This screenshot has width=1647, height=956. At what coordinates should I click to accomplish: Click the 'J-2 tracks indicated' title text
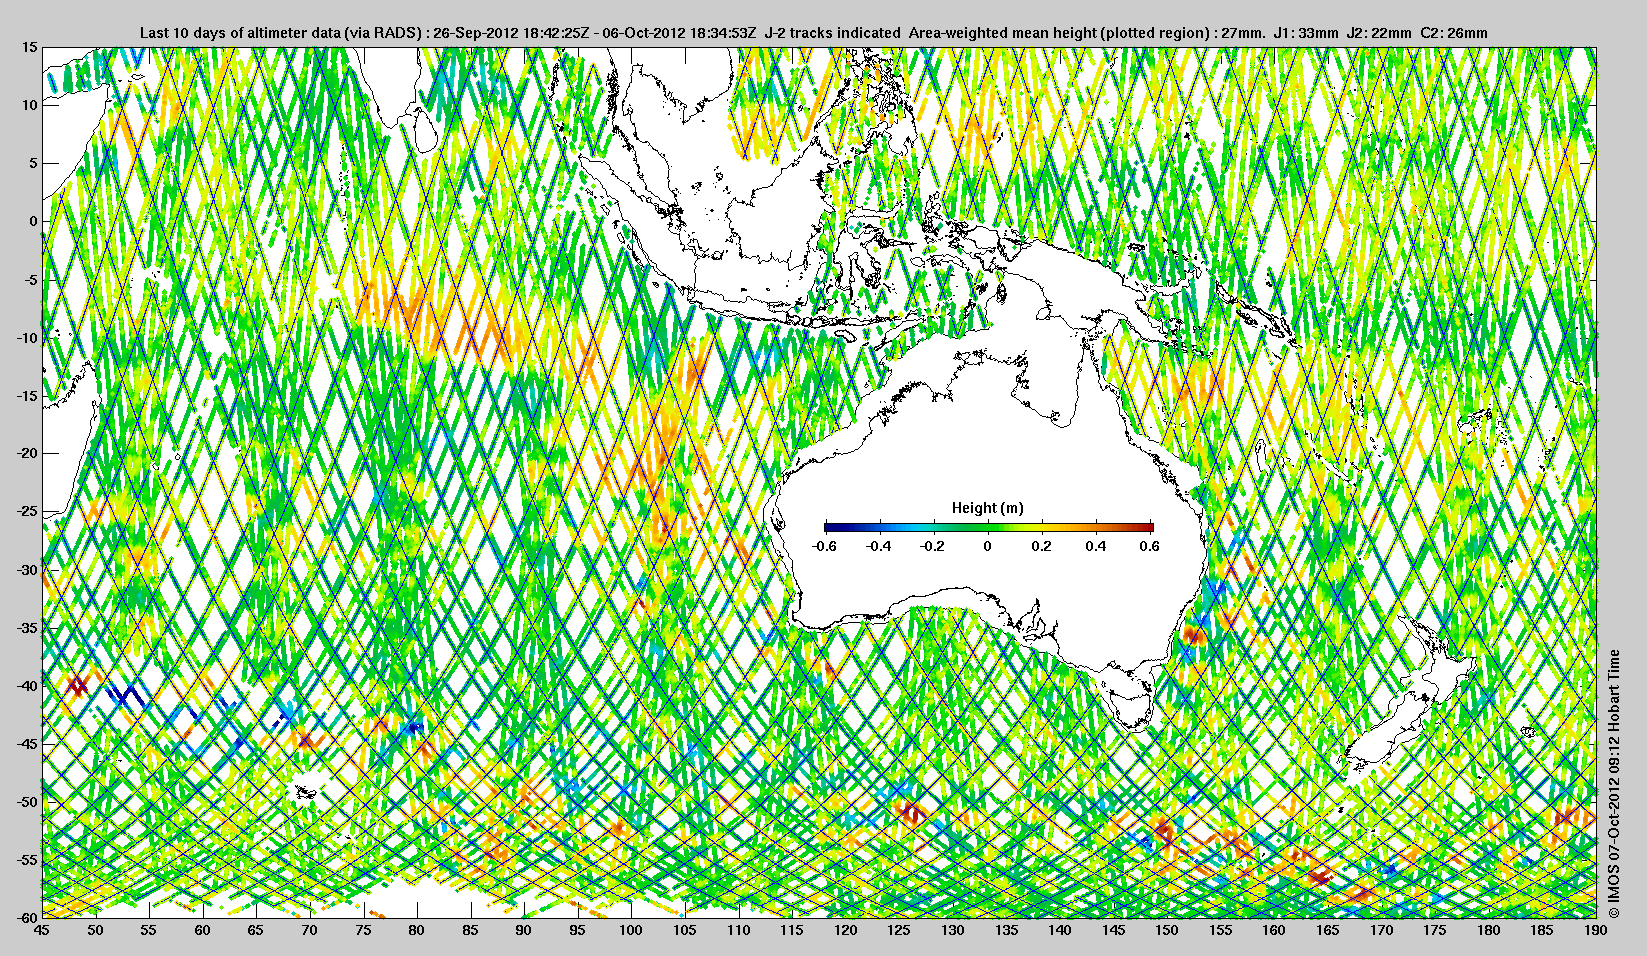832,33
